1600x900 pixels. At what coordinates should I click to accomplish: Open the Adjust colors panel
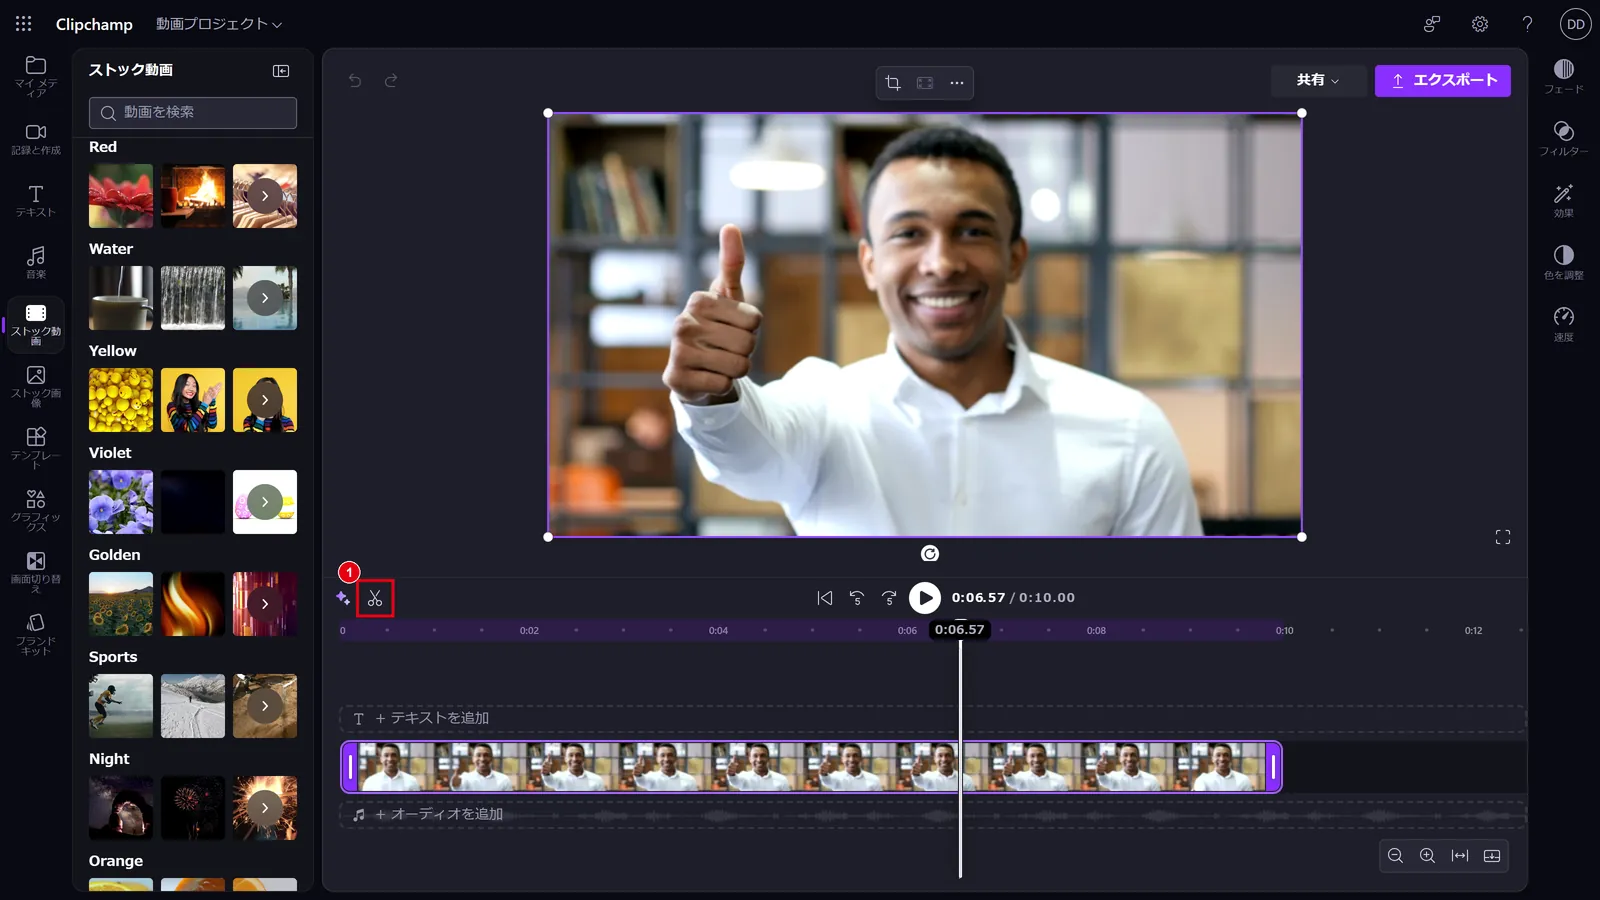click(x=1564, y=262)
